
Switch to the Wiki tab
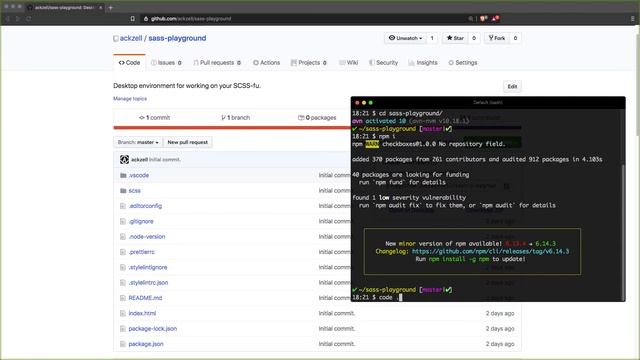coord(349,62)
